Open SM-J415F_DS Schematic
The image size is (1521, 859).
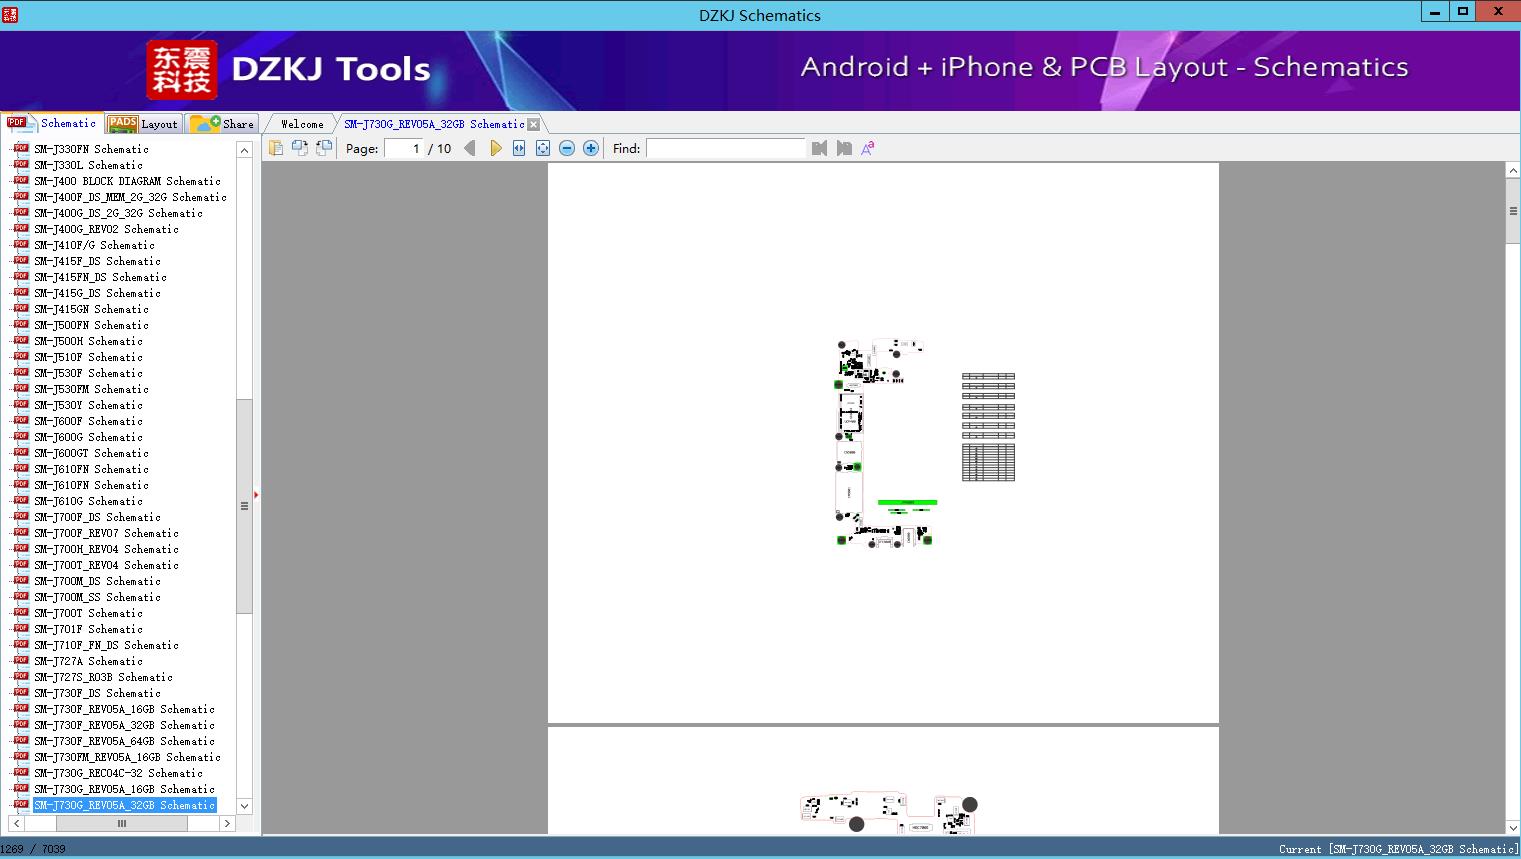click(x=97, y=261)
